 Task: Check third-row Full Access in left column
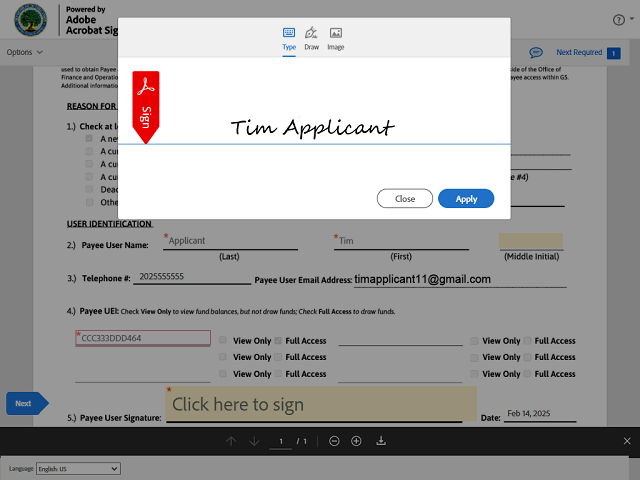278,373
